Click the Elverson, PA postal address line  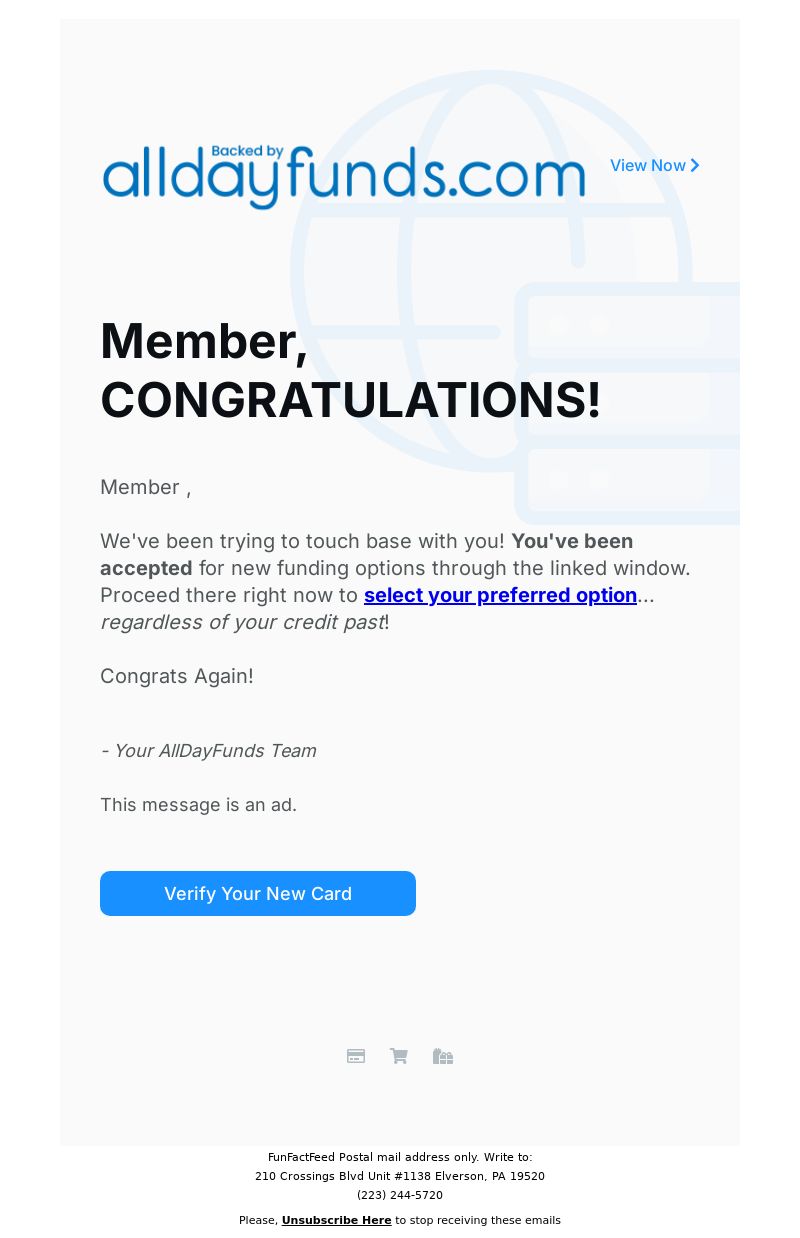tap(400, 1176)
